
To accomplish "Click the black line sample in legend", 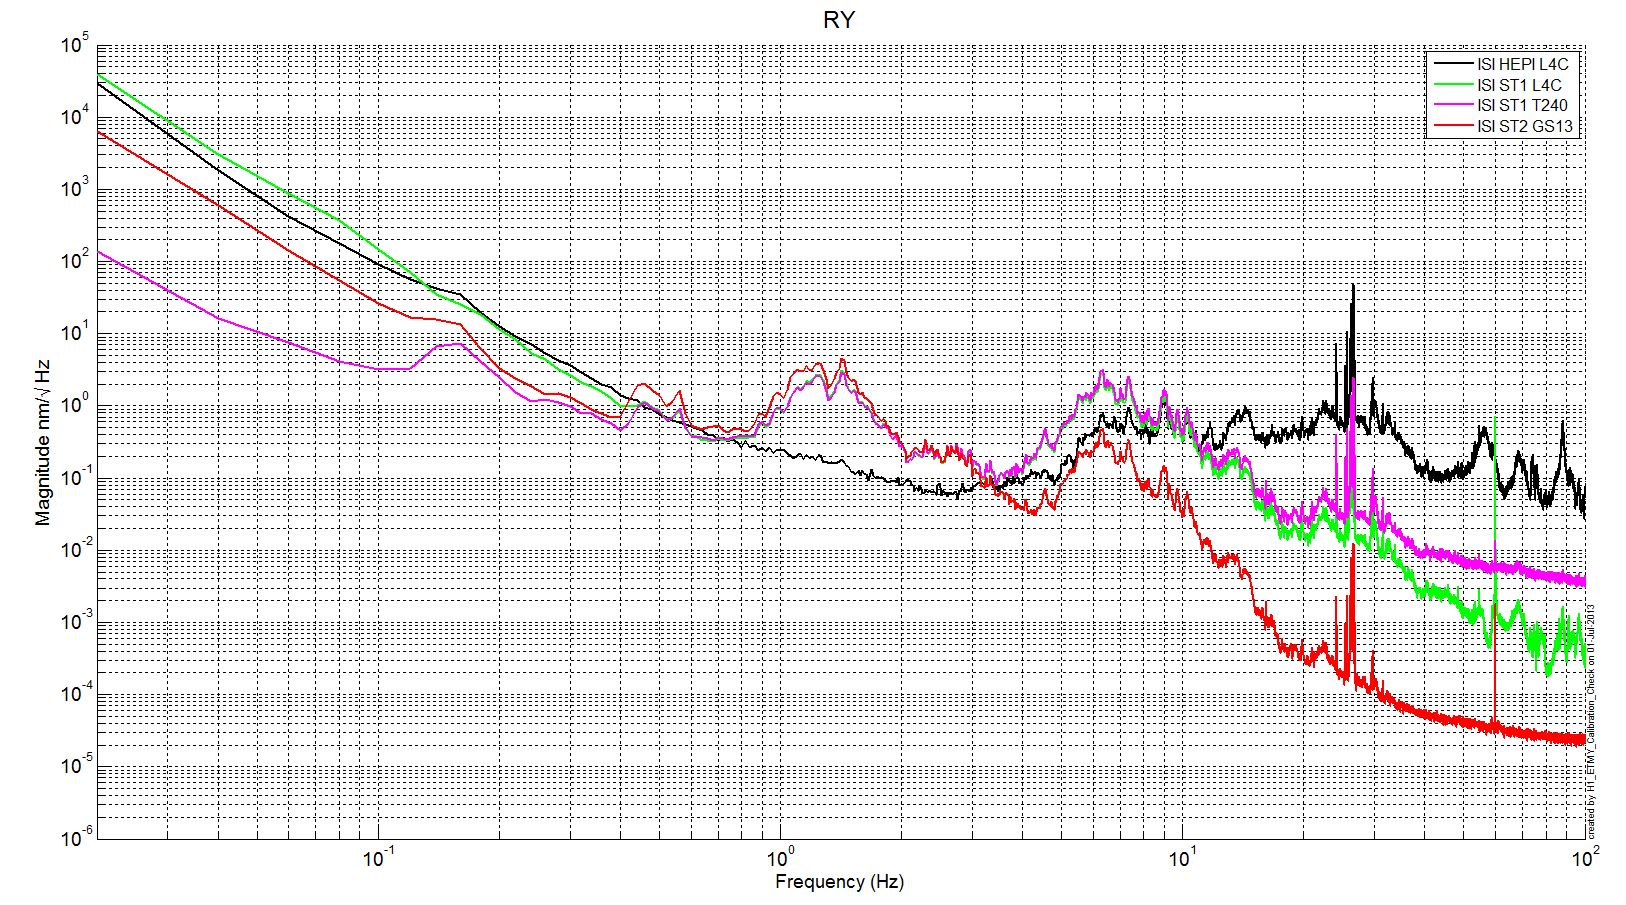I will pos(1450,64).
